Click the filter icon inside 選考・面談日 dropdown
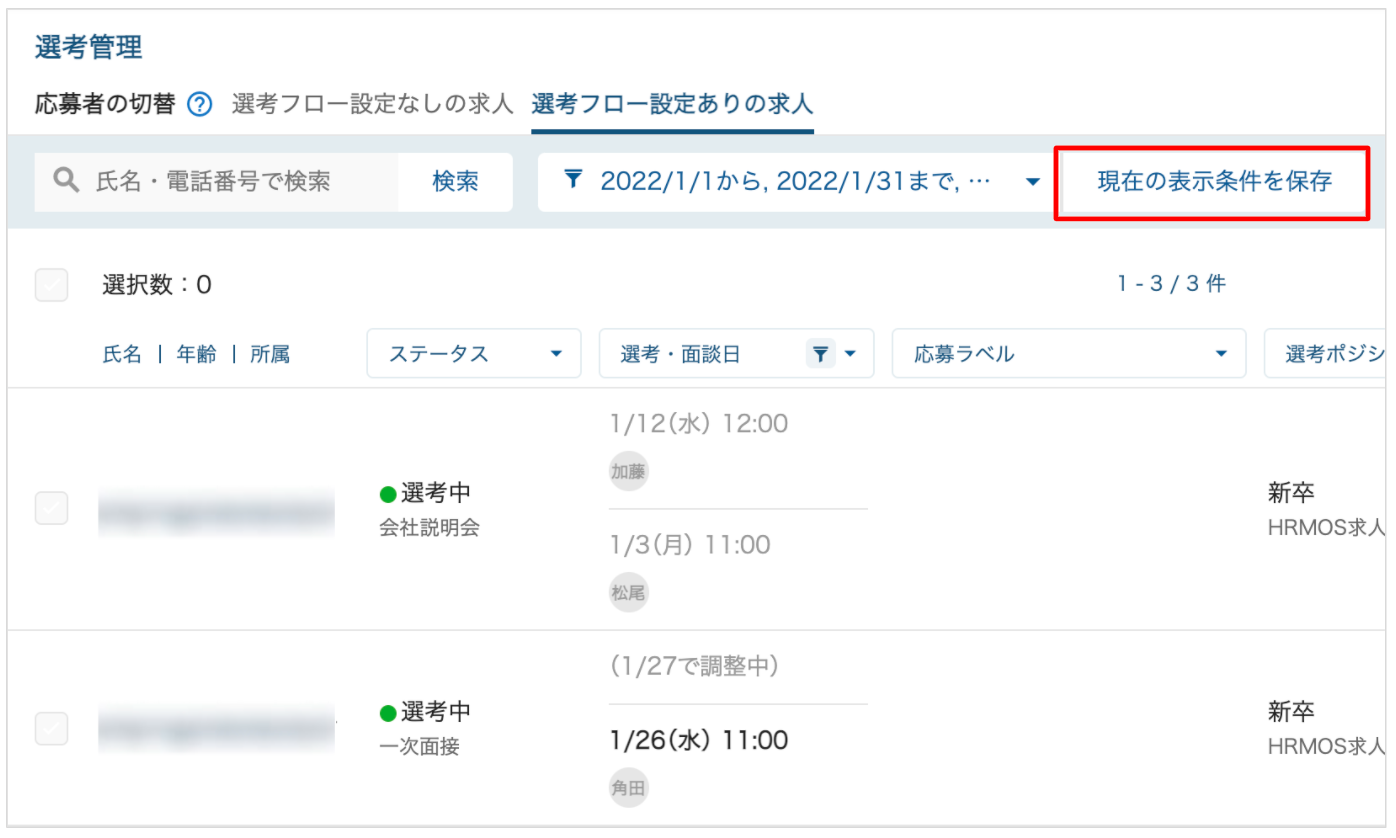Screen dimensions: 1396x838 click(820, 354)
